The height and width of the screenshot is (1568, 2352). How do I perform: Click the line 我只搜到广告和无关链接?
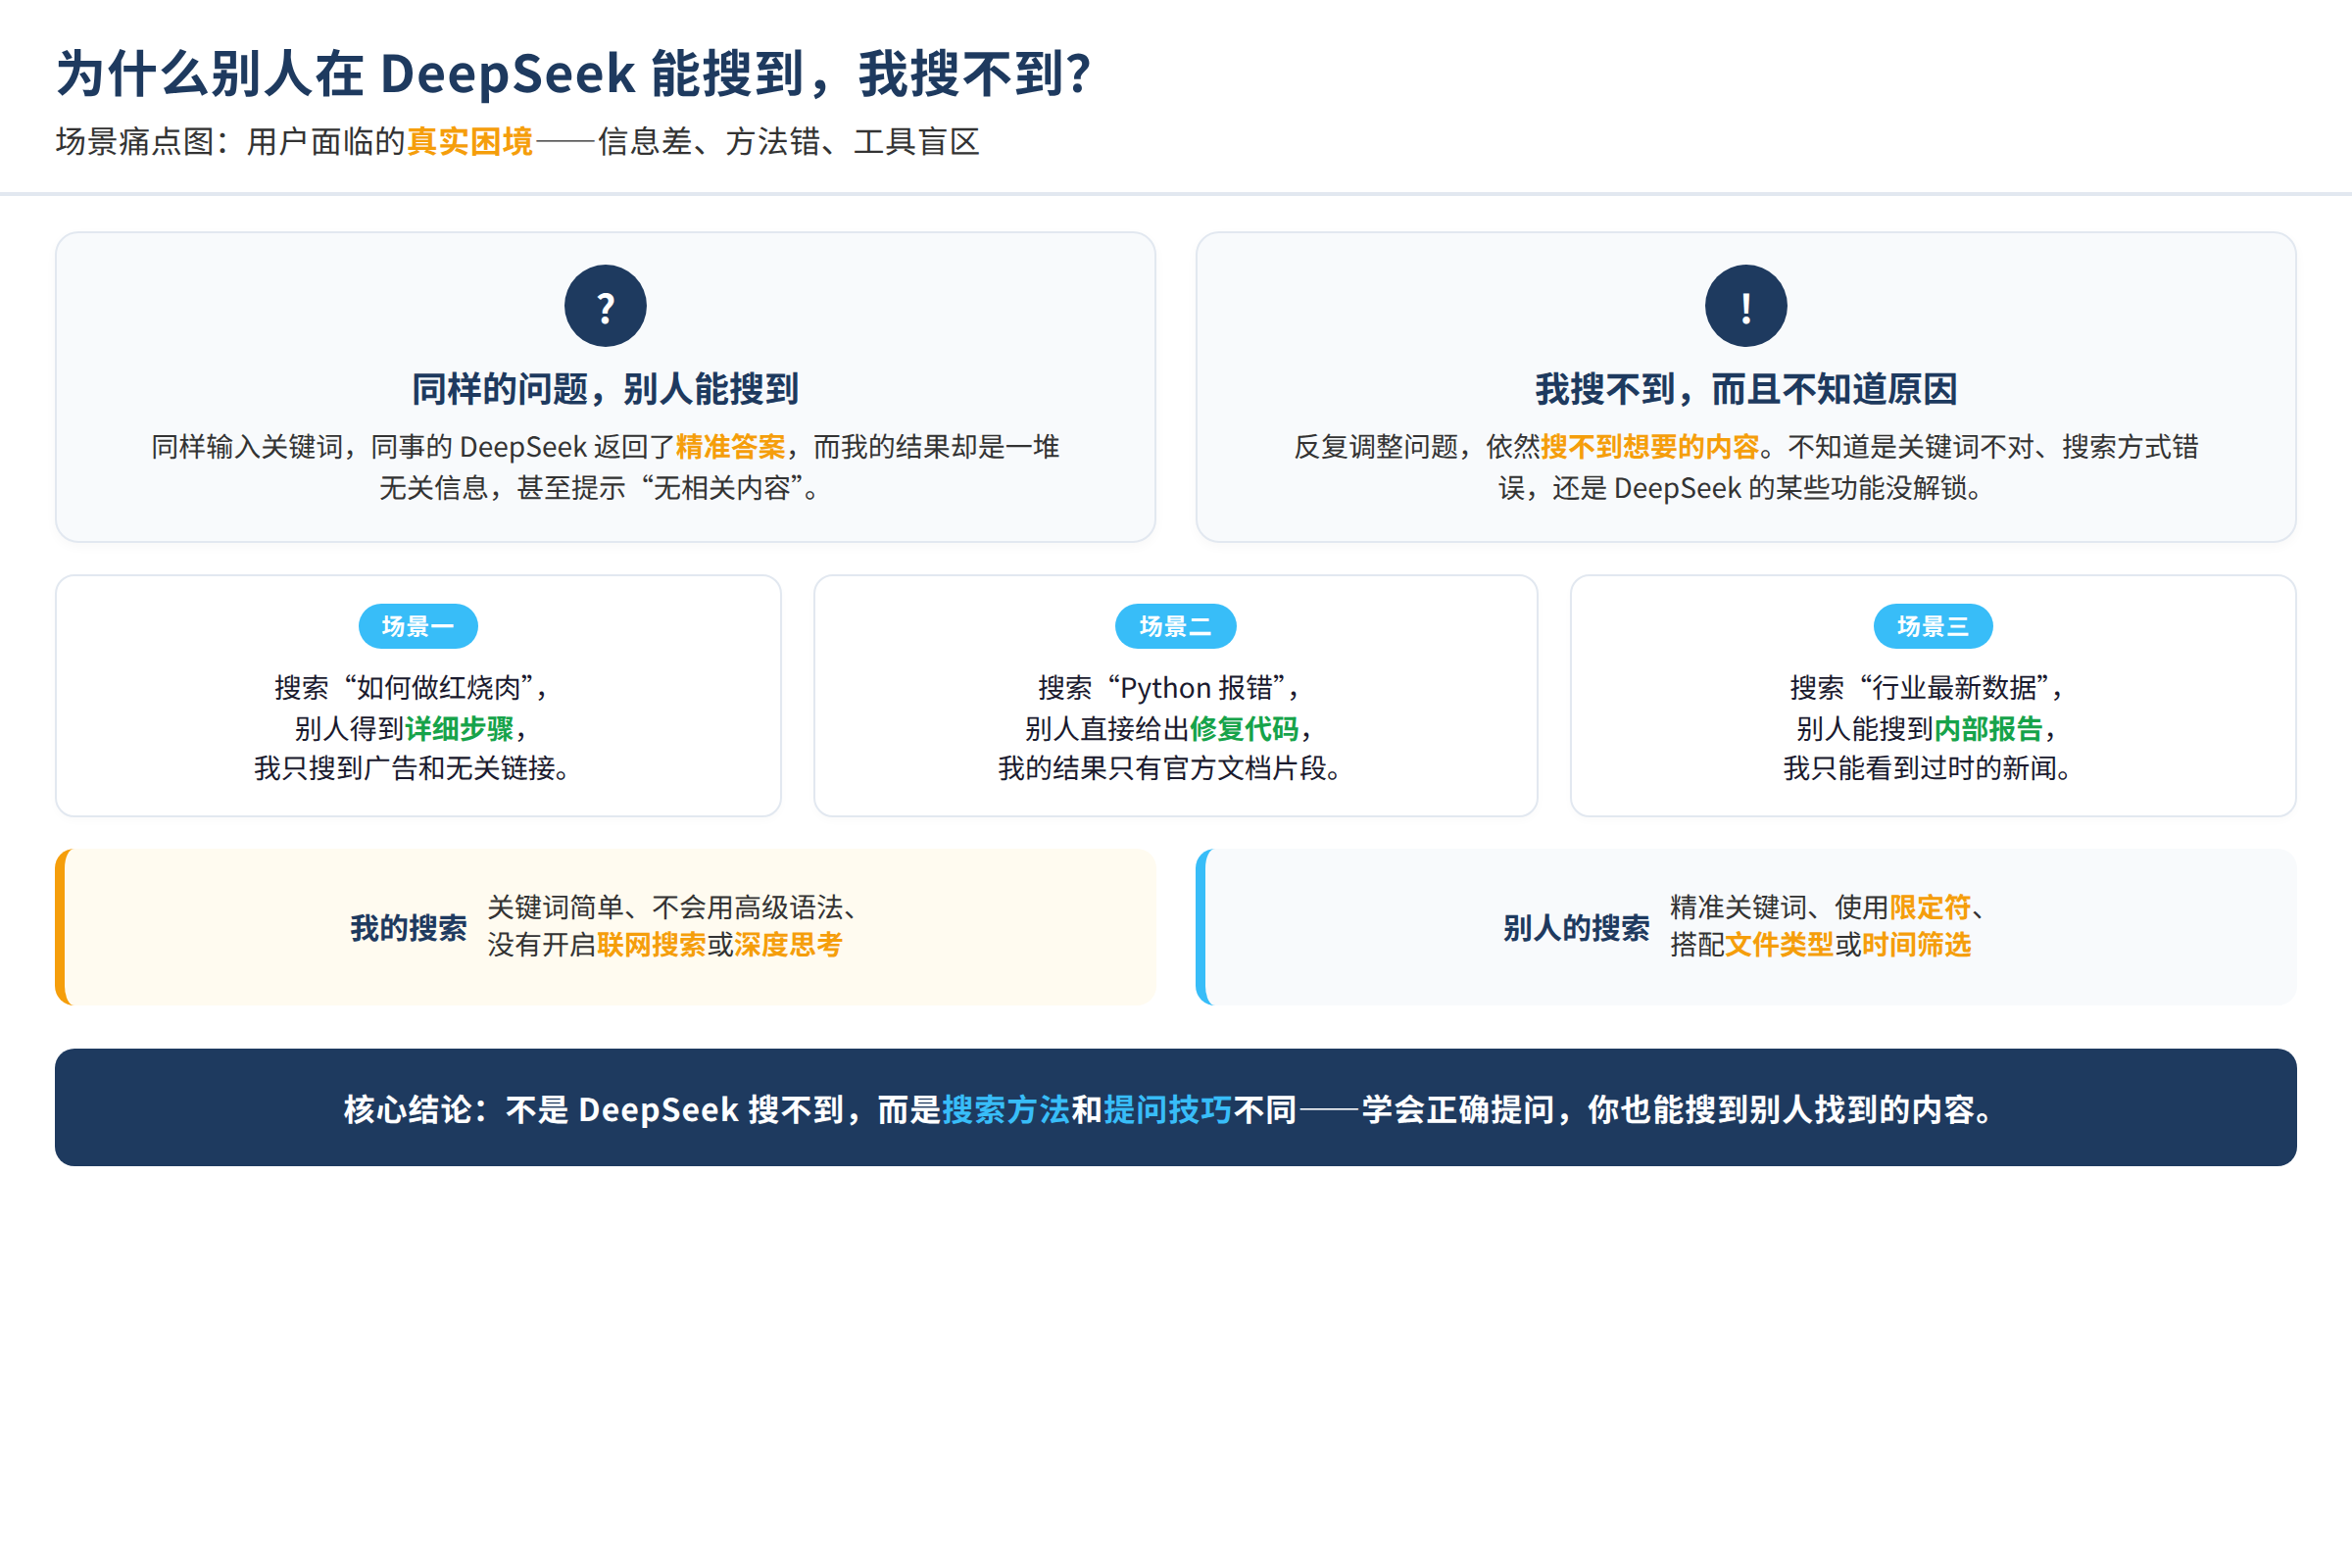[x=411, y=768]
